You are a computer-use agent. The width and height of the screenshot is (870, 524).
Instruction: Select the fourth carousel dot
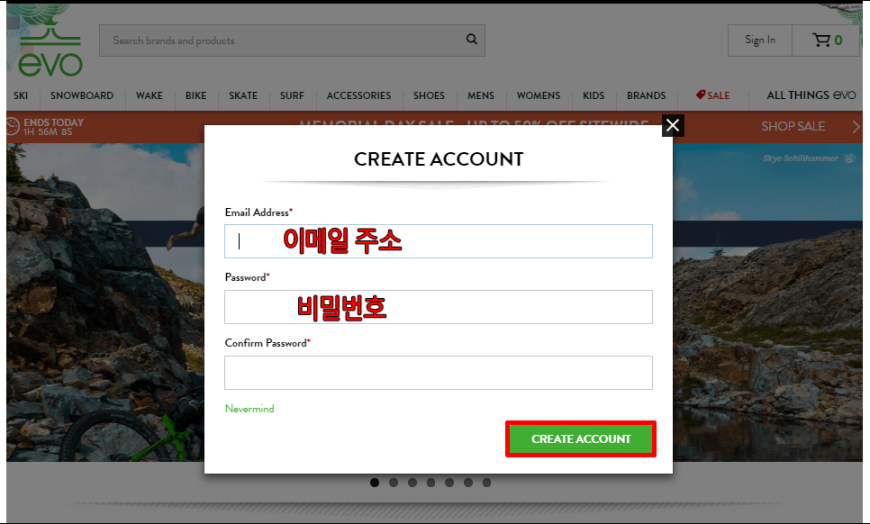tap(431, 482)
